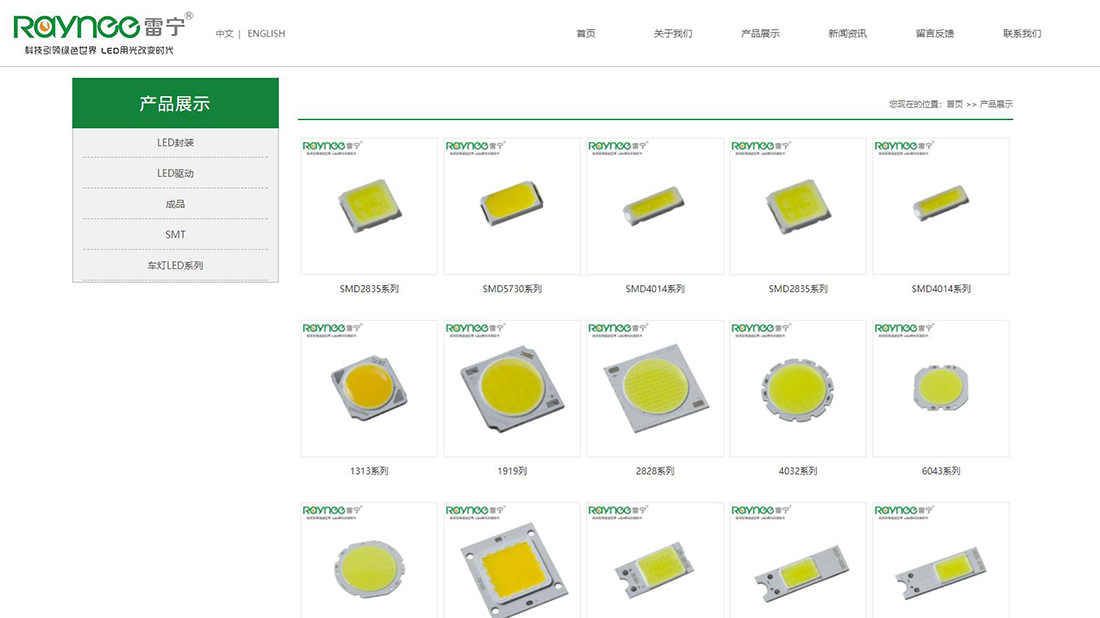The width and height of the screenshot is (1100, 618).
Task: Go to 产品展示 in top navigation
Action: pos(760,34)
